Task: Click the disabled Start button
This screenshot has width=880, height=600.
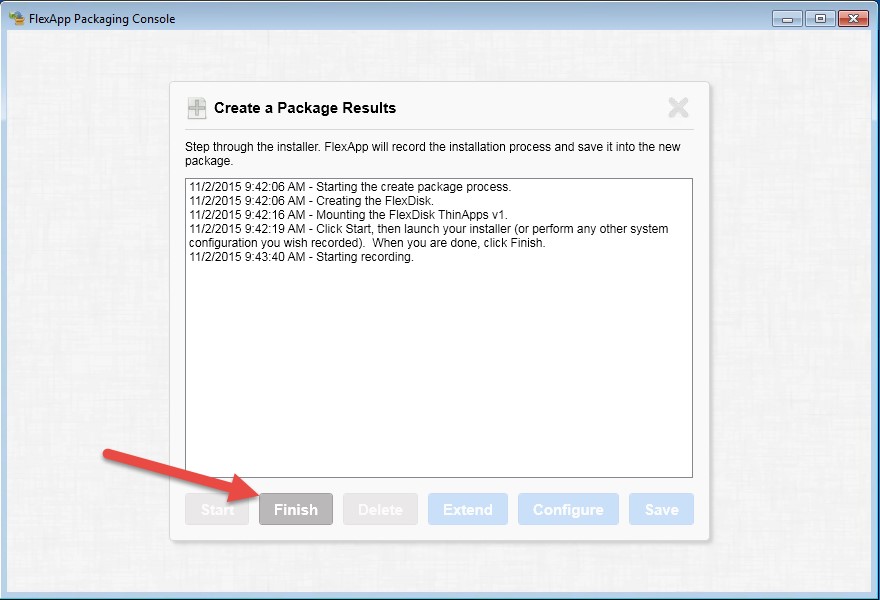Action: [217, 509]
